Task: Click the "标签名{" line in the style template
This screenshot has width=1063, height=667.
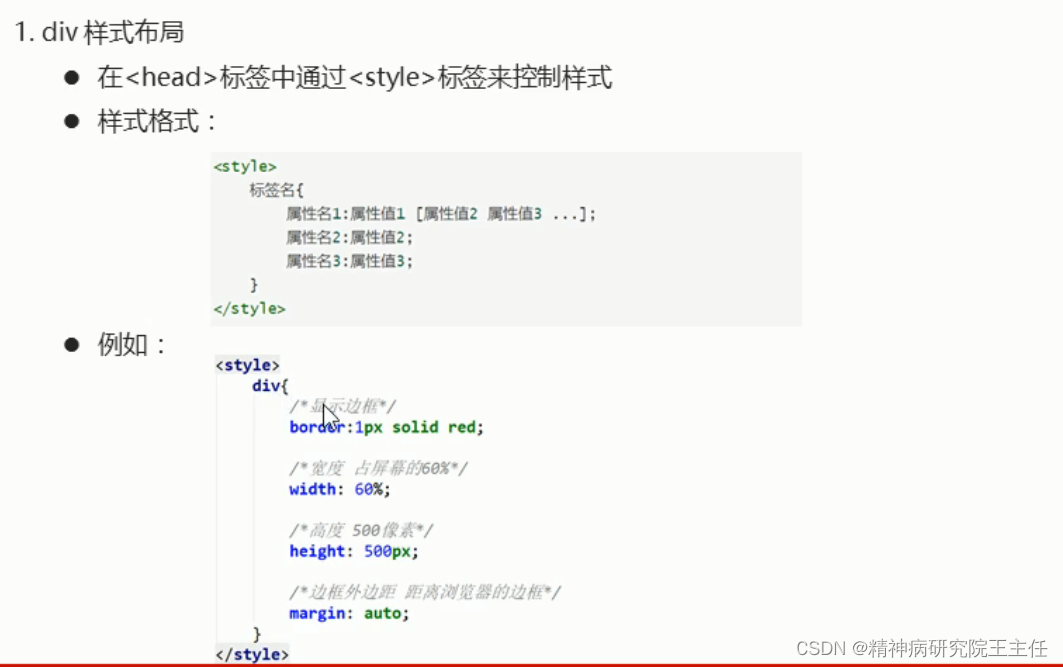Action: (280, 190)
